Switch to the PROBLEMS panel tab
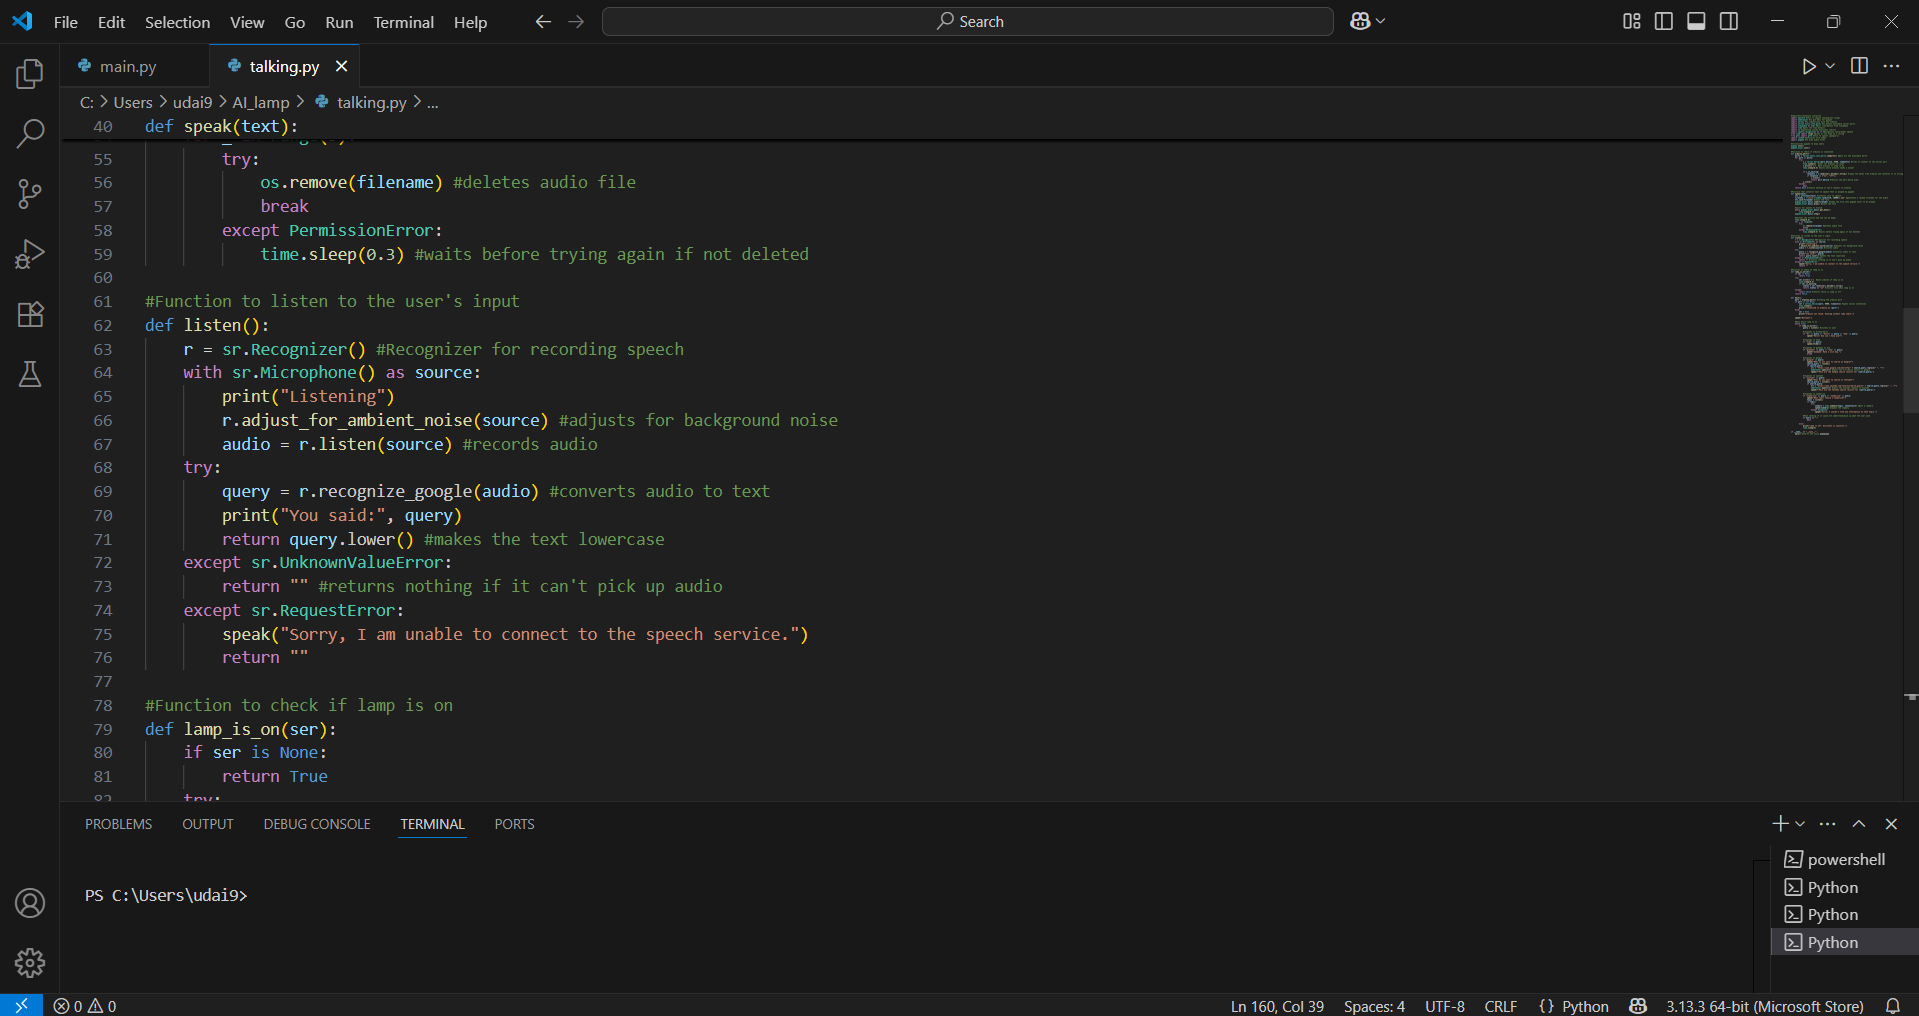 tap(118, 824)
